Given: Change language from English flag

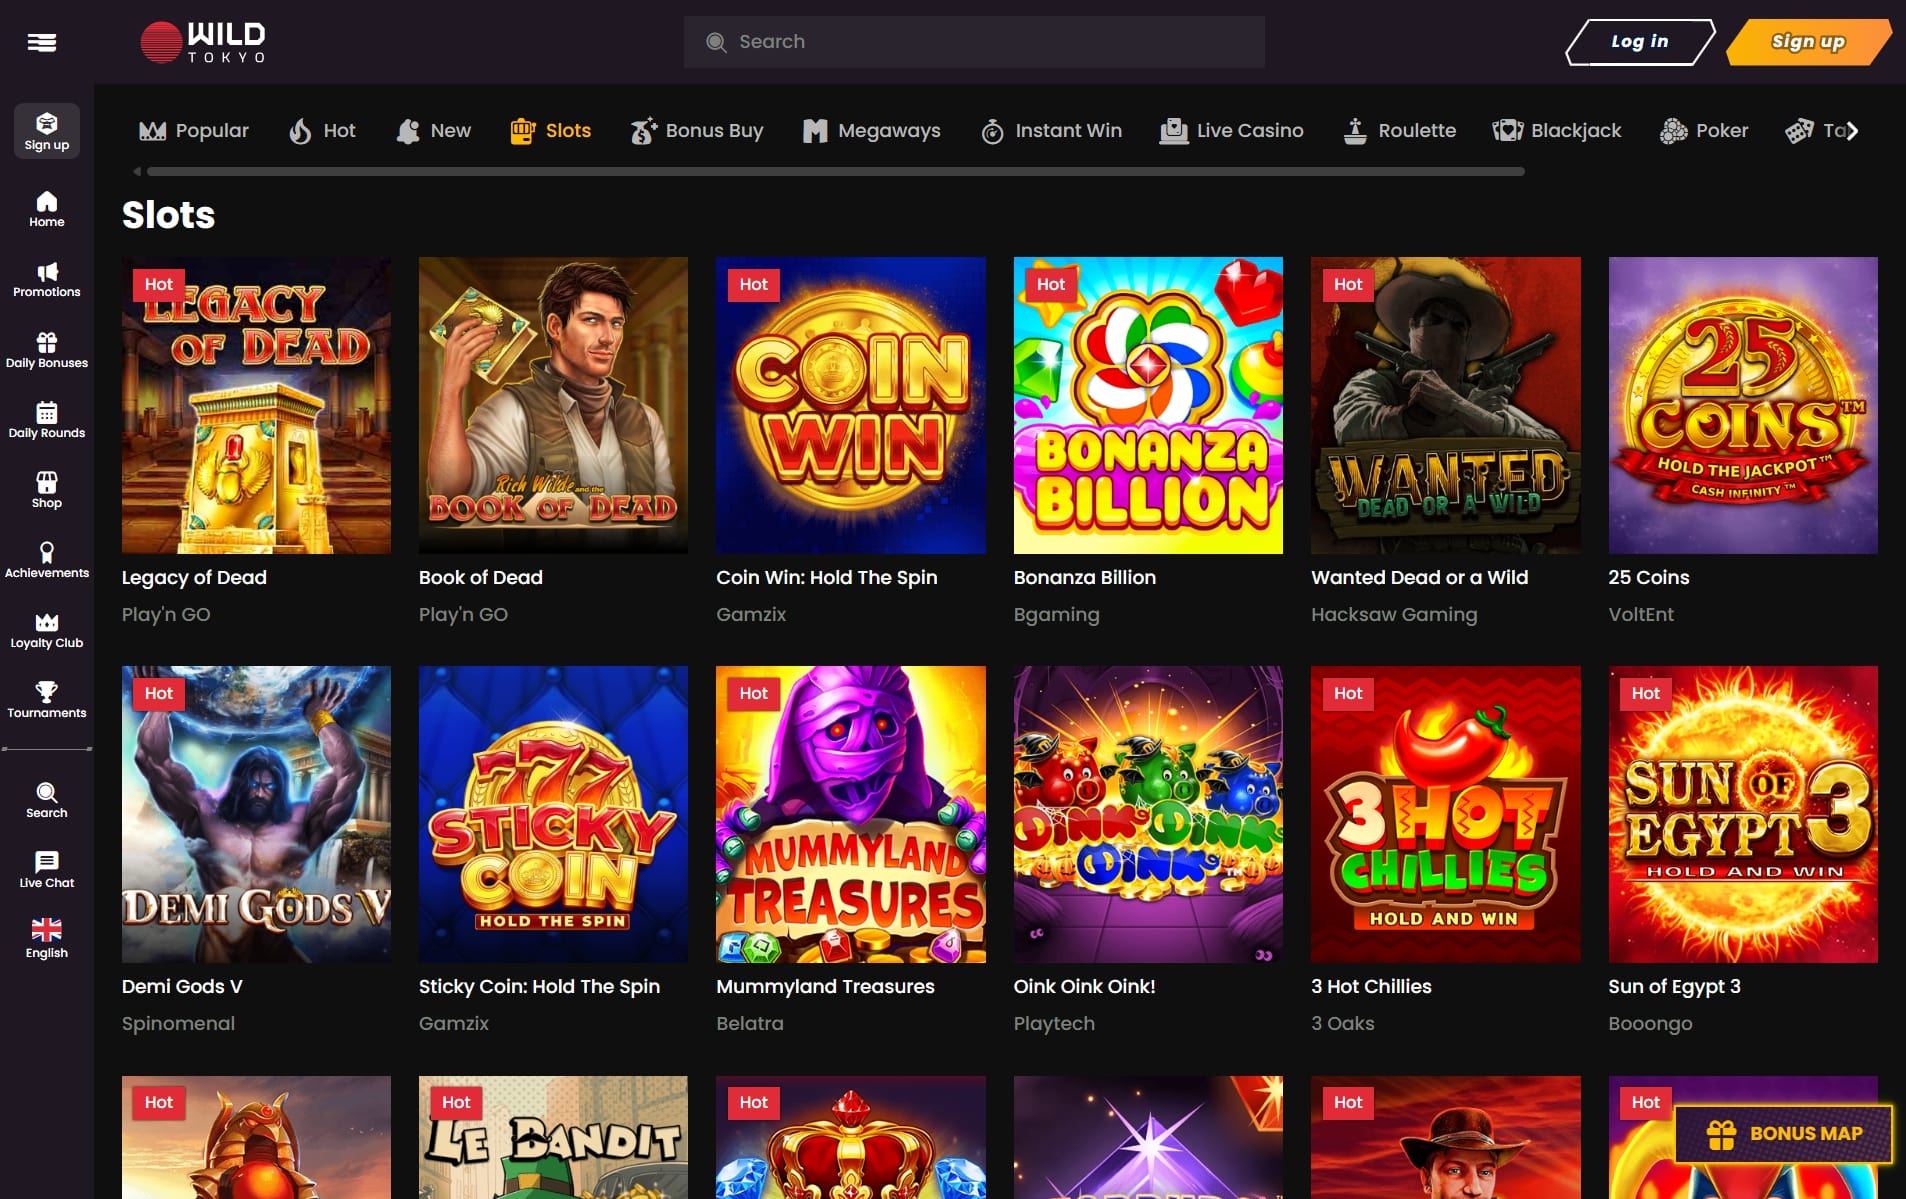Looking at the screenshot, I should click(47, 938).
